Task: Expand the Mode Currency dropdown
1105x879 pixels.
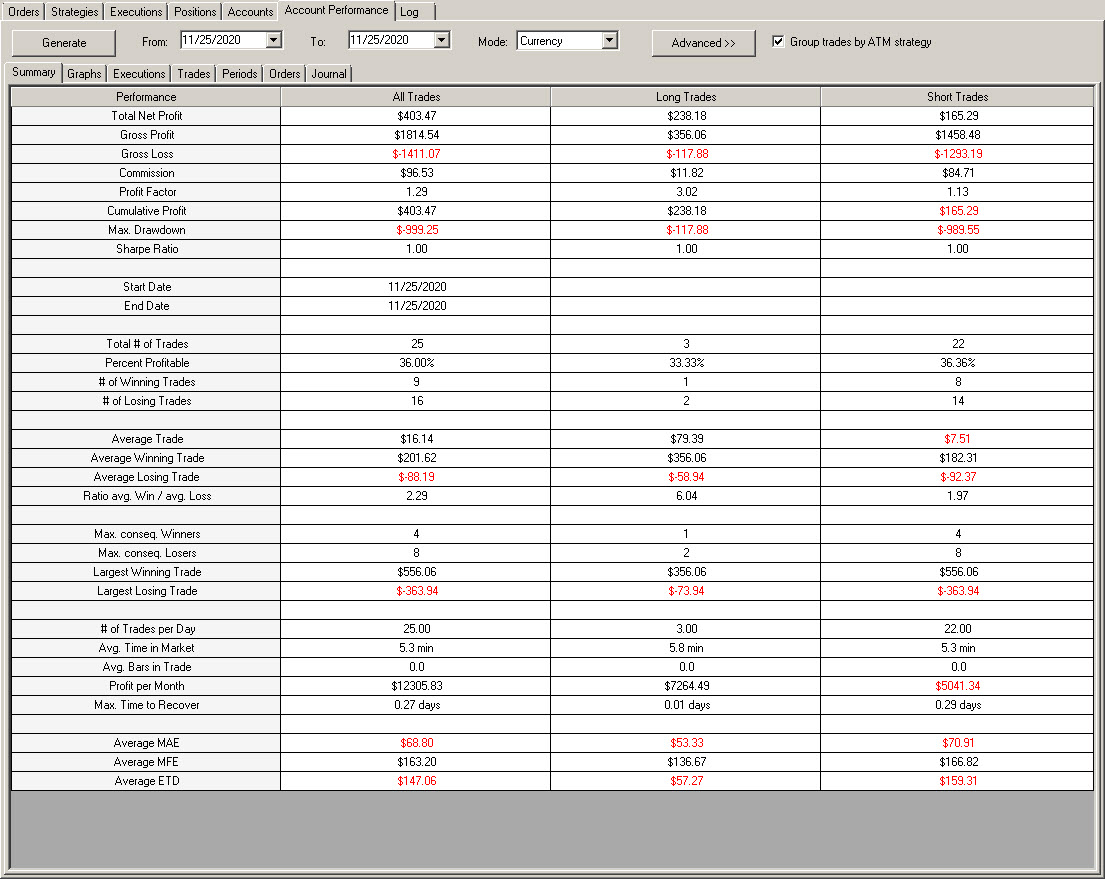Action: (x=610, y=41)
